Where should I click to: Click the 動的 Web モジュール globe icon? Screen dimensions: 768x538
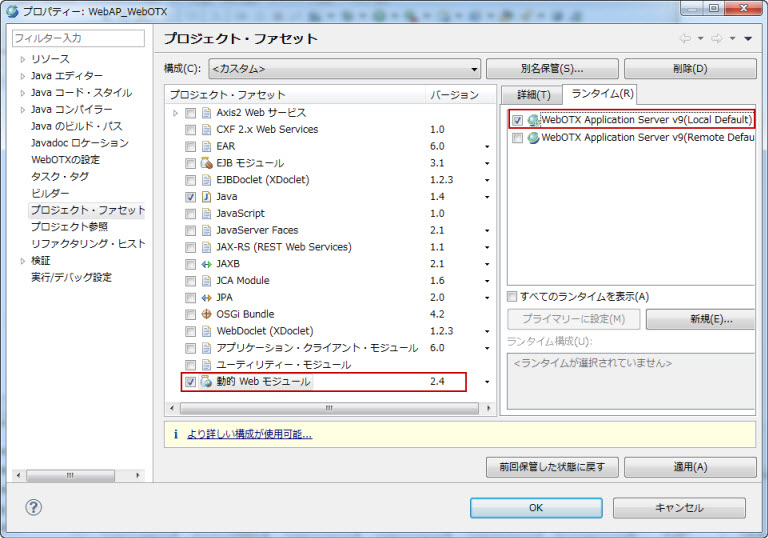[207, 382]
